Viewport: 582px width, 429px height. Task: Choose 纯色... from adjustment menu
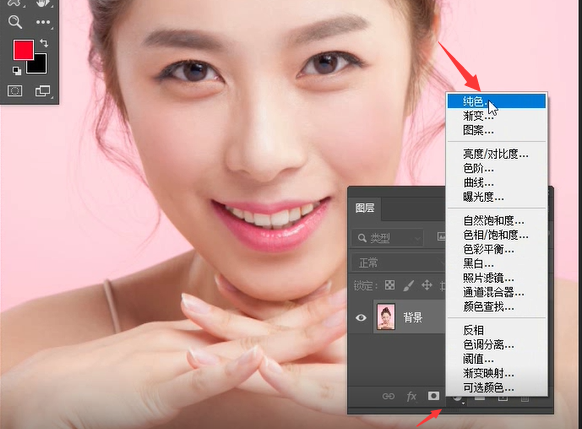pos(496,101)
